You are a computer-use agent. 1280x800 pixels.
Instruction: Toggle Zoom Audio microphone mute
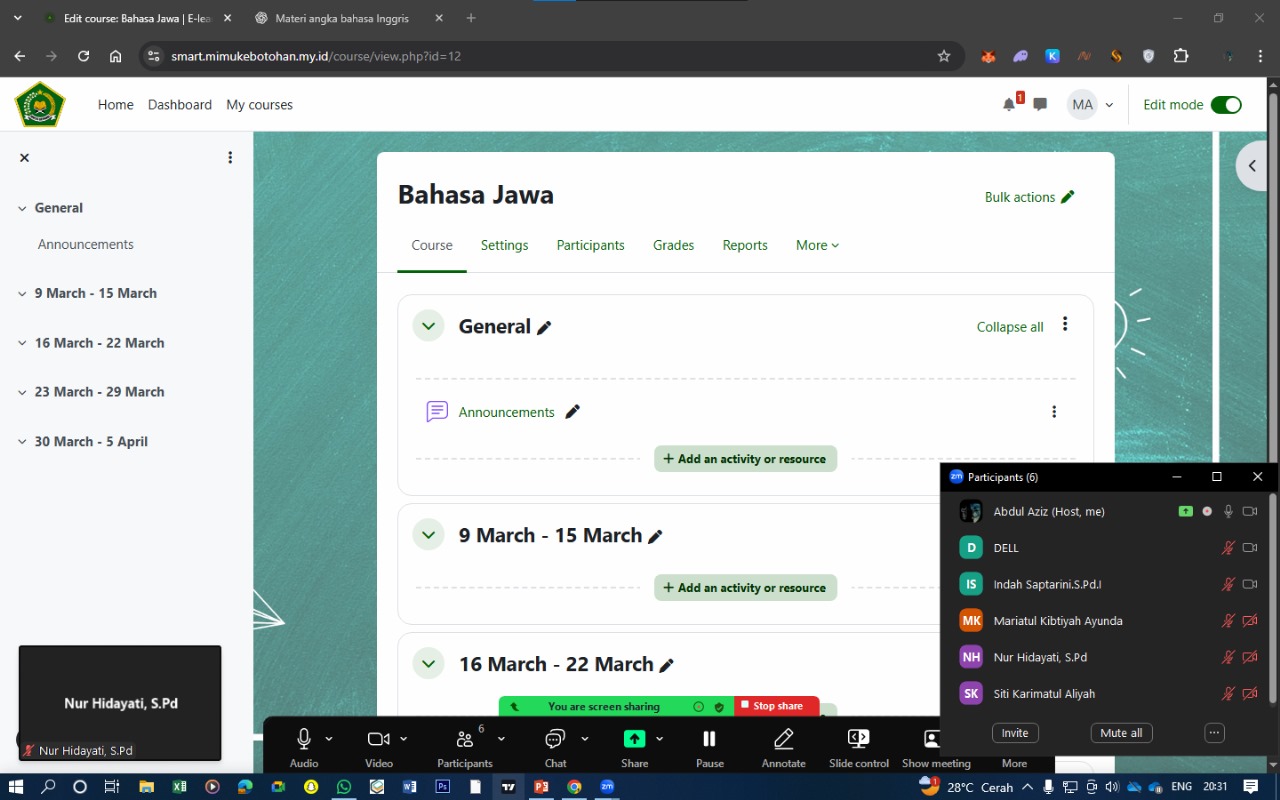(304, 739)
